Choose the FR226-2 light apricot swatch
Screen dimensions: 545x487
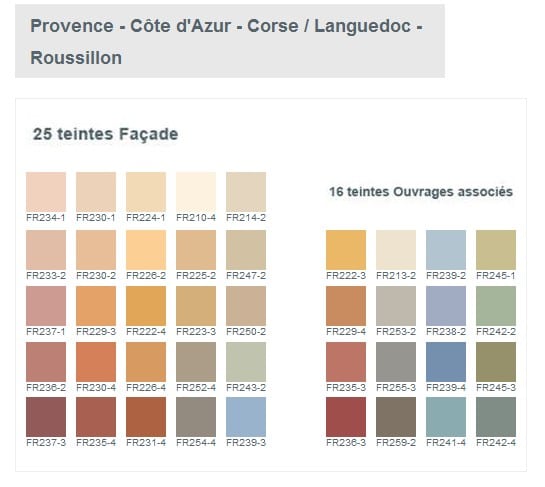pos(146,250)
